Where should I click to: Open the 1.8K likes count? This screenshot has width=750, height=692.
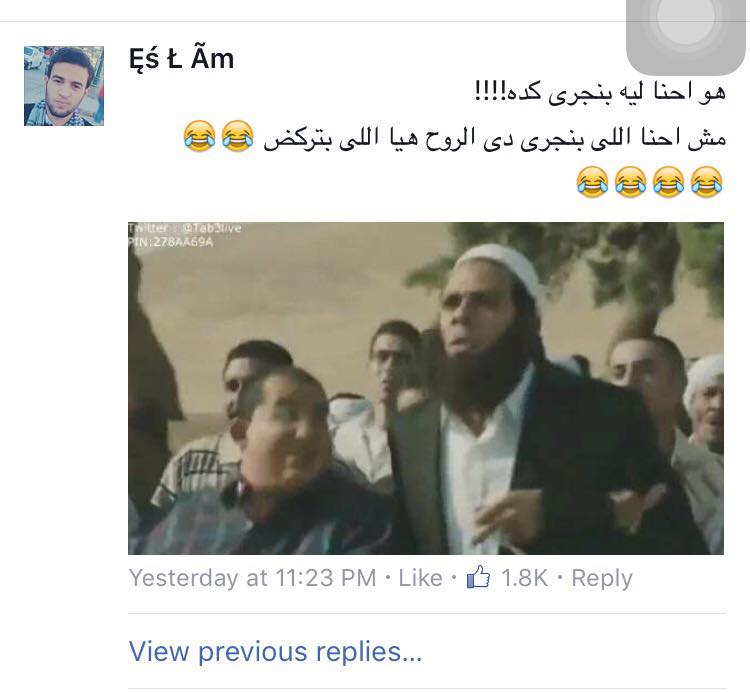point(524,578)
